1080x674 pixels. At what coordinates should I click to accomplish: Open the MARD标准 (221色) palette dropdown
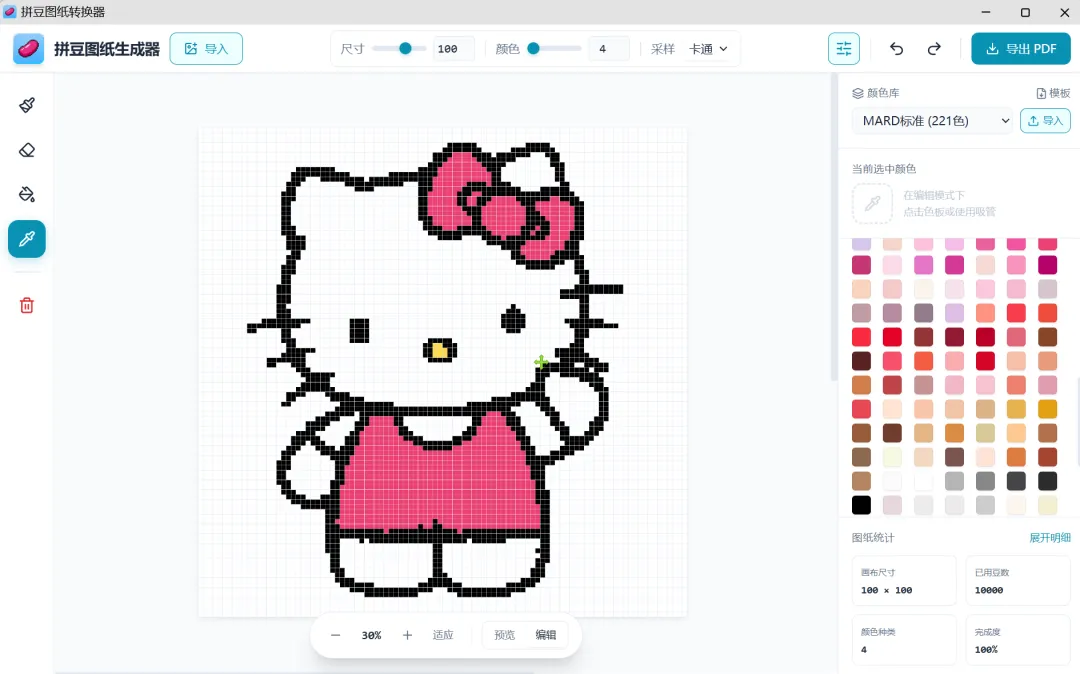(x=933, y=120)
